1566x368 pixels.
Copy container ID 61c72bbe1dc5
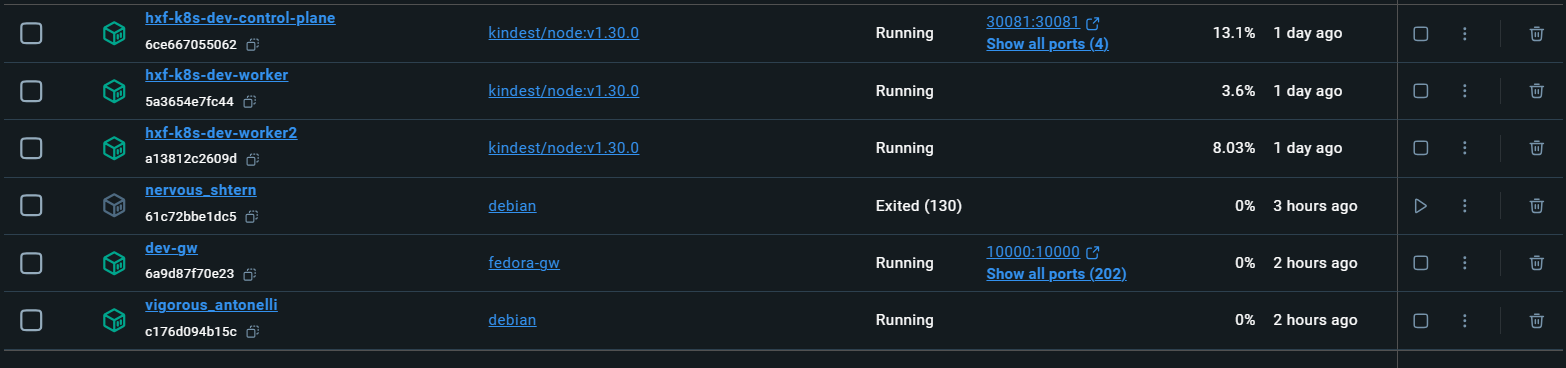tap(253, 217)
